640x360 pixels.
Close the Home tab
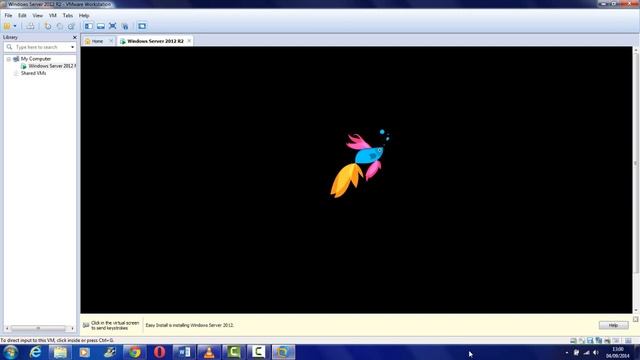(x=111, y=41)
